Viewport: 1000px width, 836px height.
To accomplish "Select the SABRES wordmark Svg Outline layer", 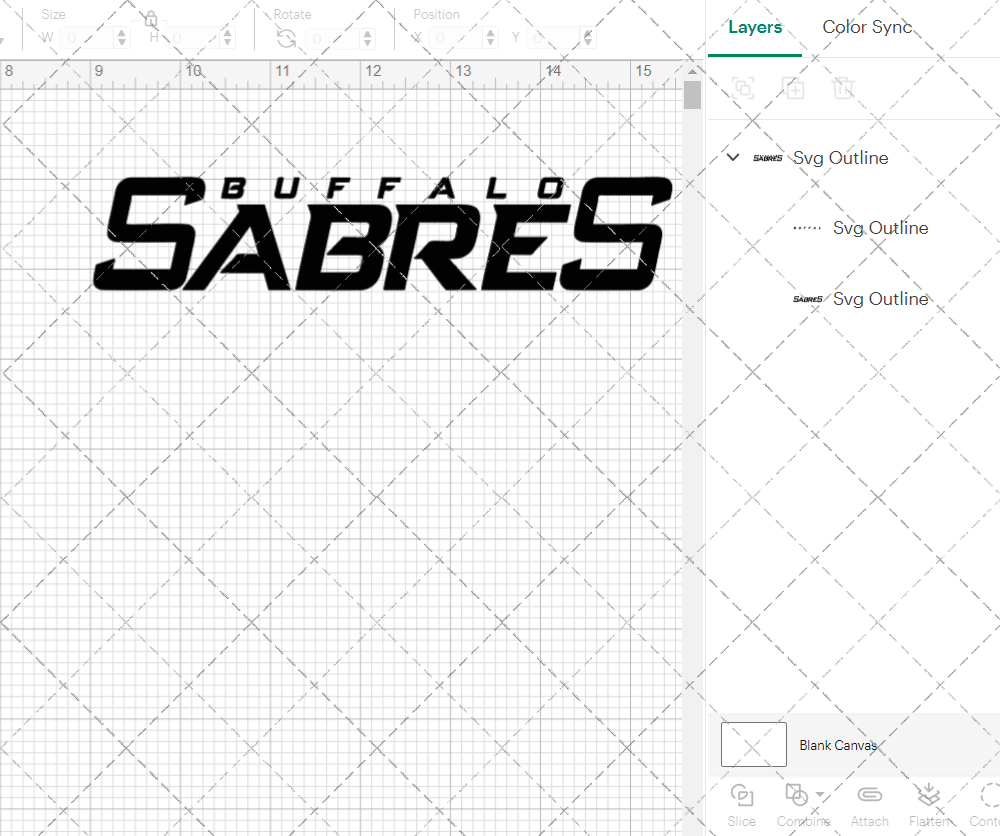I will (880, 298).
